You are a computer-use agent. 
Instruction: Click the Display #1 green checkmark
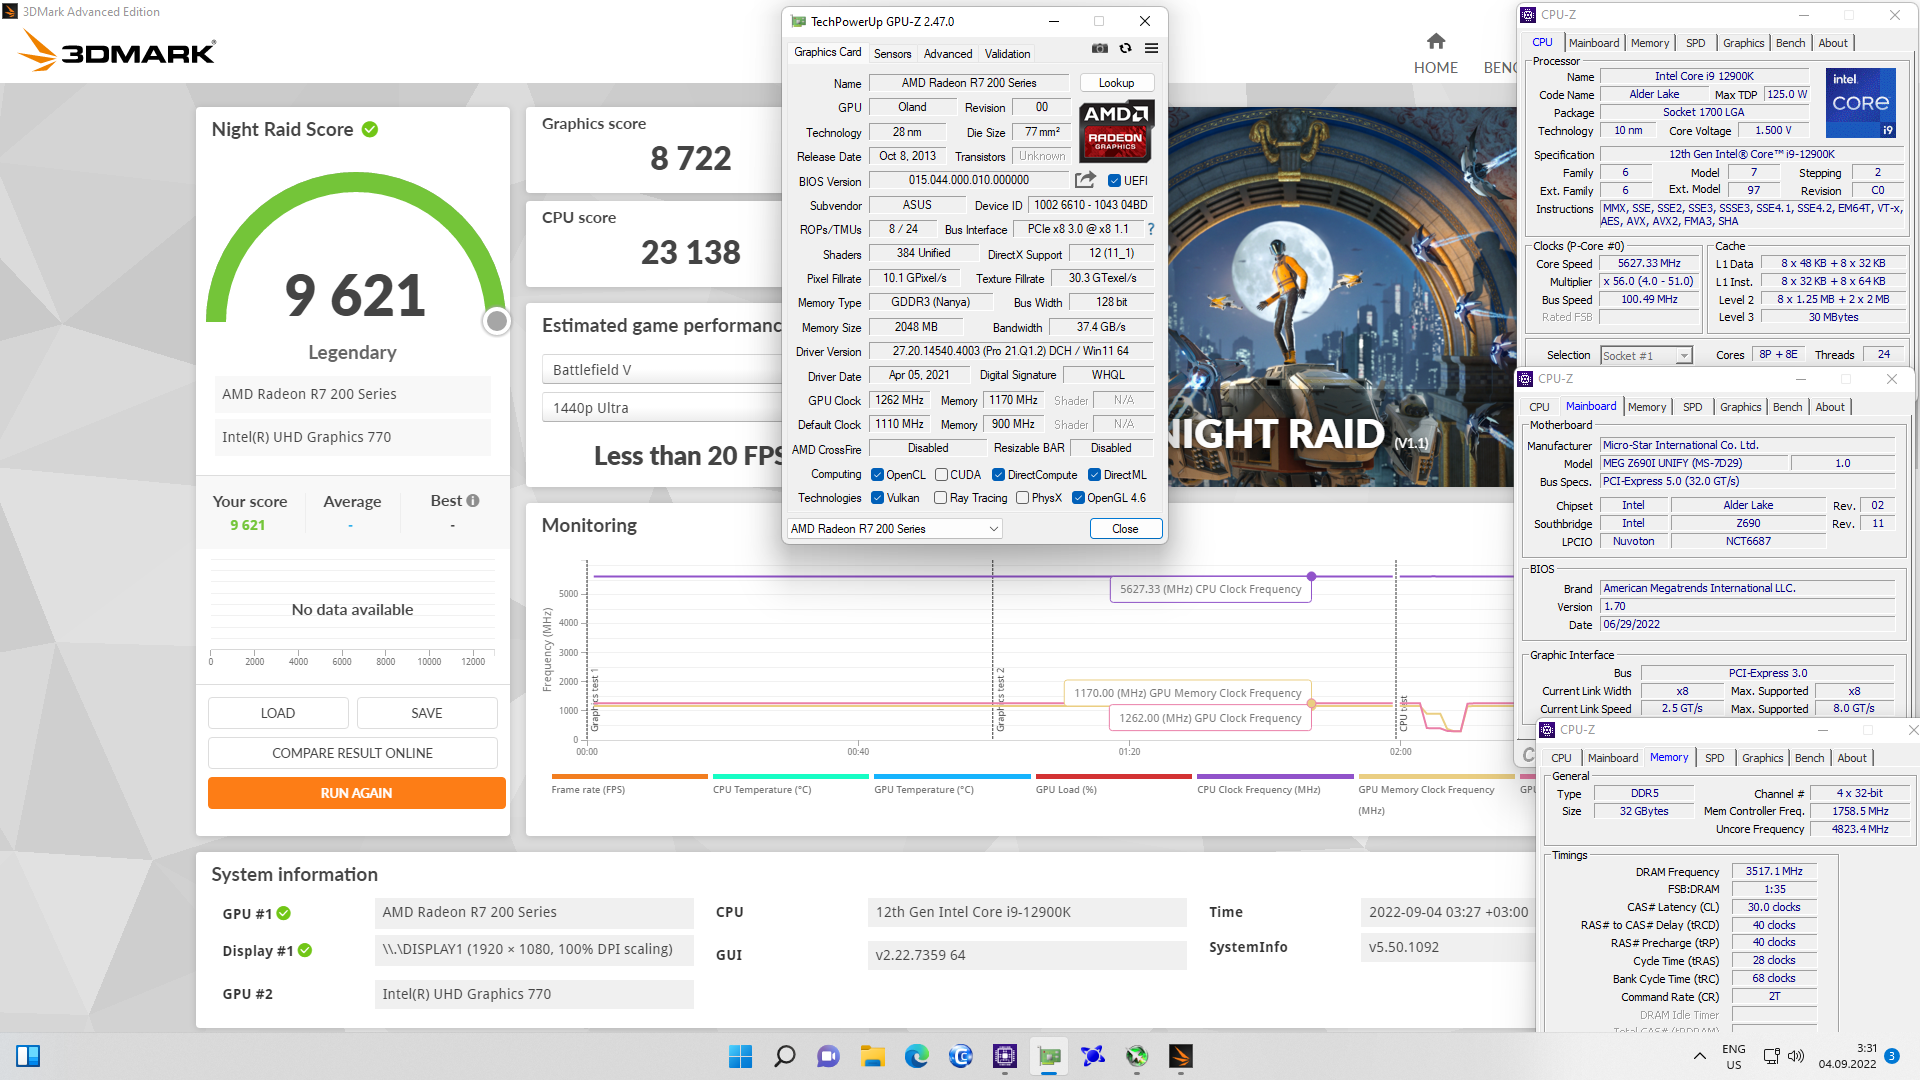coord(305,951)
